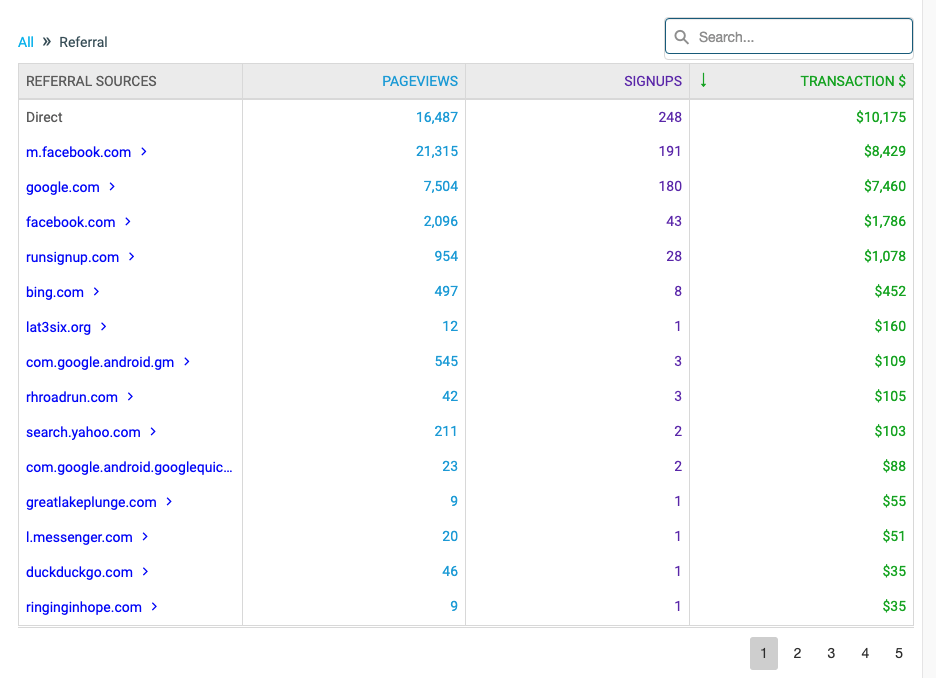Expand the chevron beside rhroadrun.com
Image resolution: width=936 pixels, height=678 pixels.
click(131, 397)
